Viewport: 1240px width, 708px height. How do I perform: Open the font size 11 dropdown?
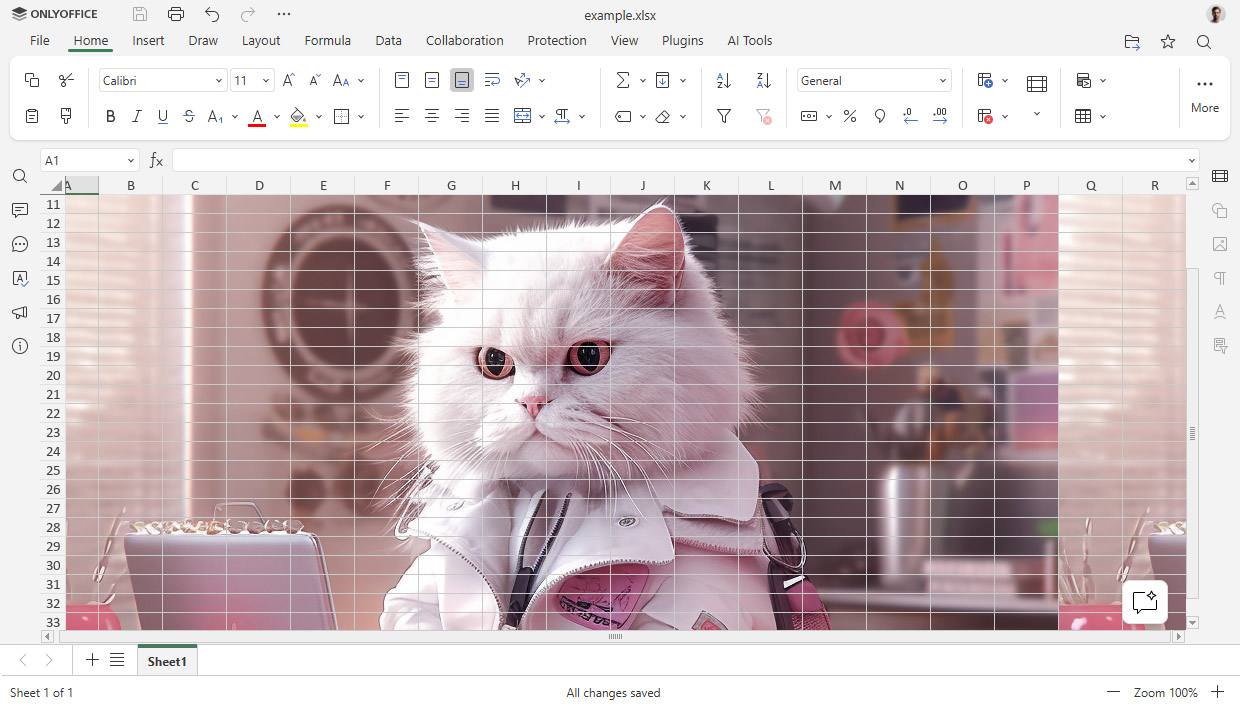point(266,81)
